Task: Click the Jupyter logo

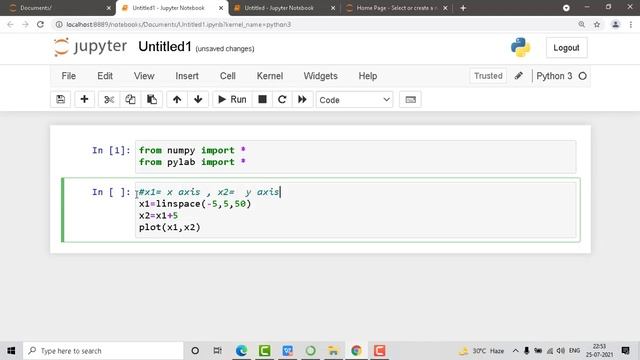Action: (91, 47)
